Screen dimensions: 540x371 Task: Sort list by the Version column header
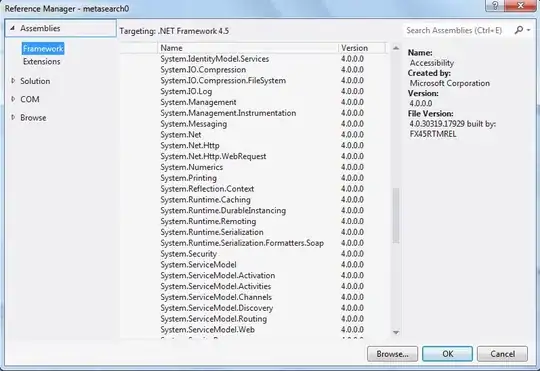tap(362, 48)
